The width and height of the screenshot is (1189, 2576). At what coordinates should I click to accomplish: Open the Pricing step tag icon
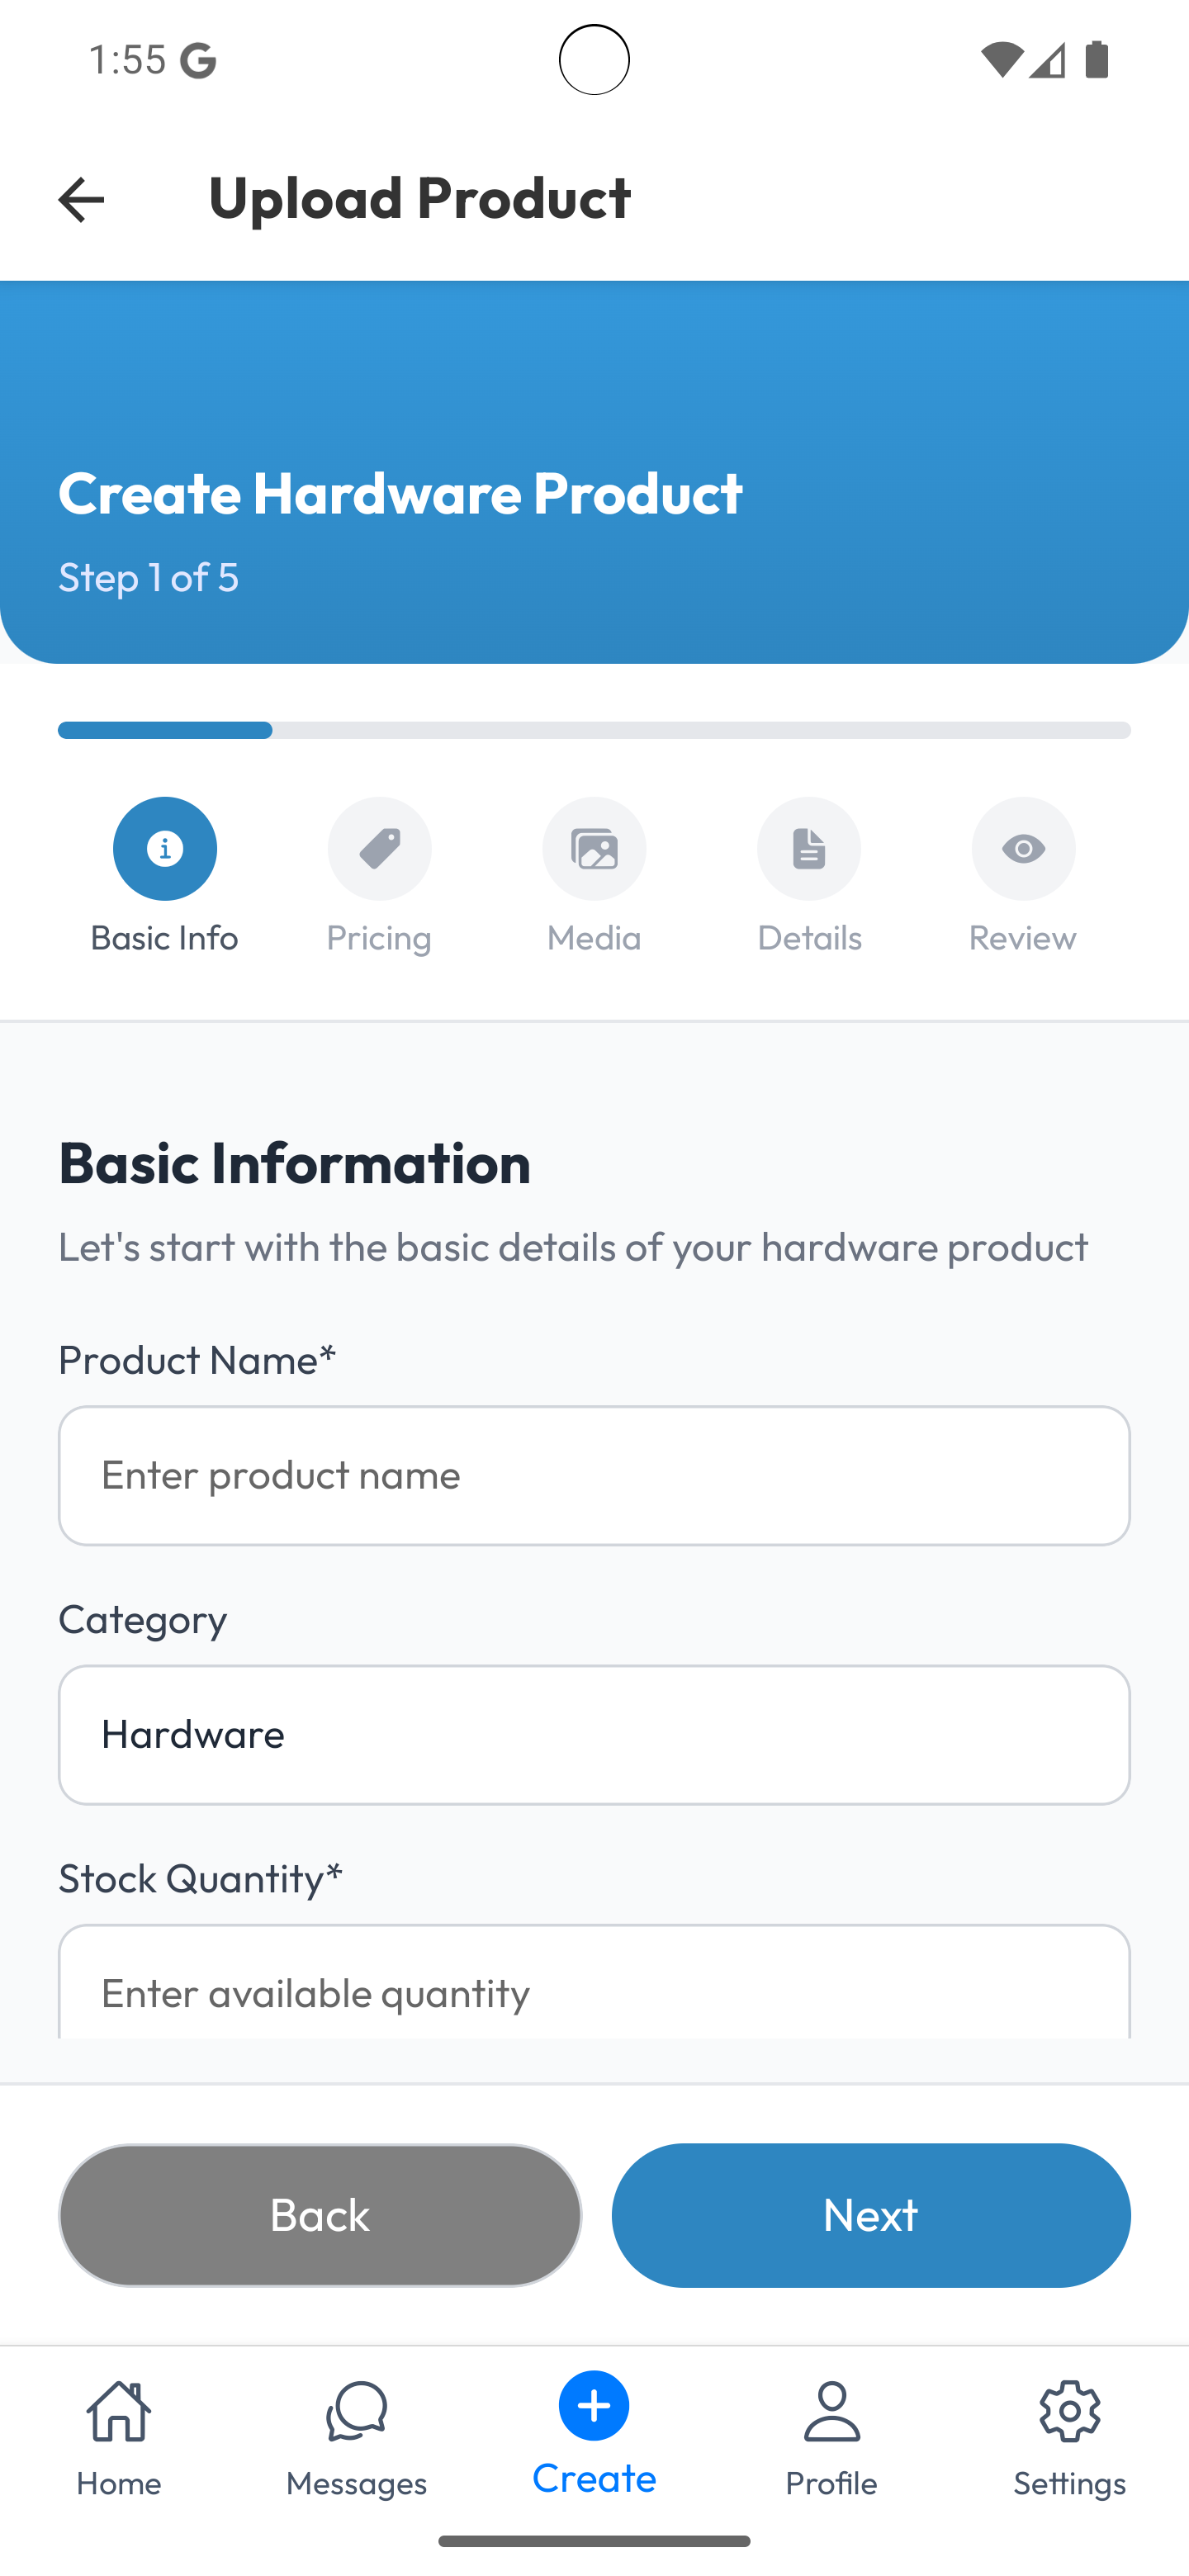pyautogui.click(x=379, y=849)
